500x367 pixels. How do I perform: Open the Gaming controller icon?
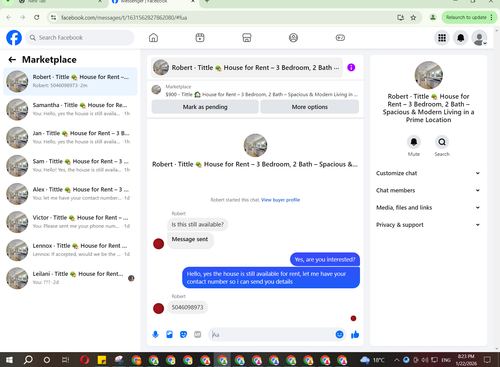(340, 38)
